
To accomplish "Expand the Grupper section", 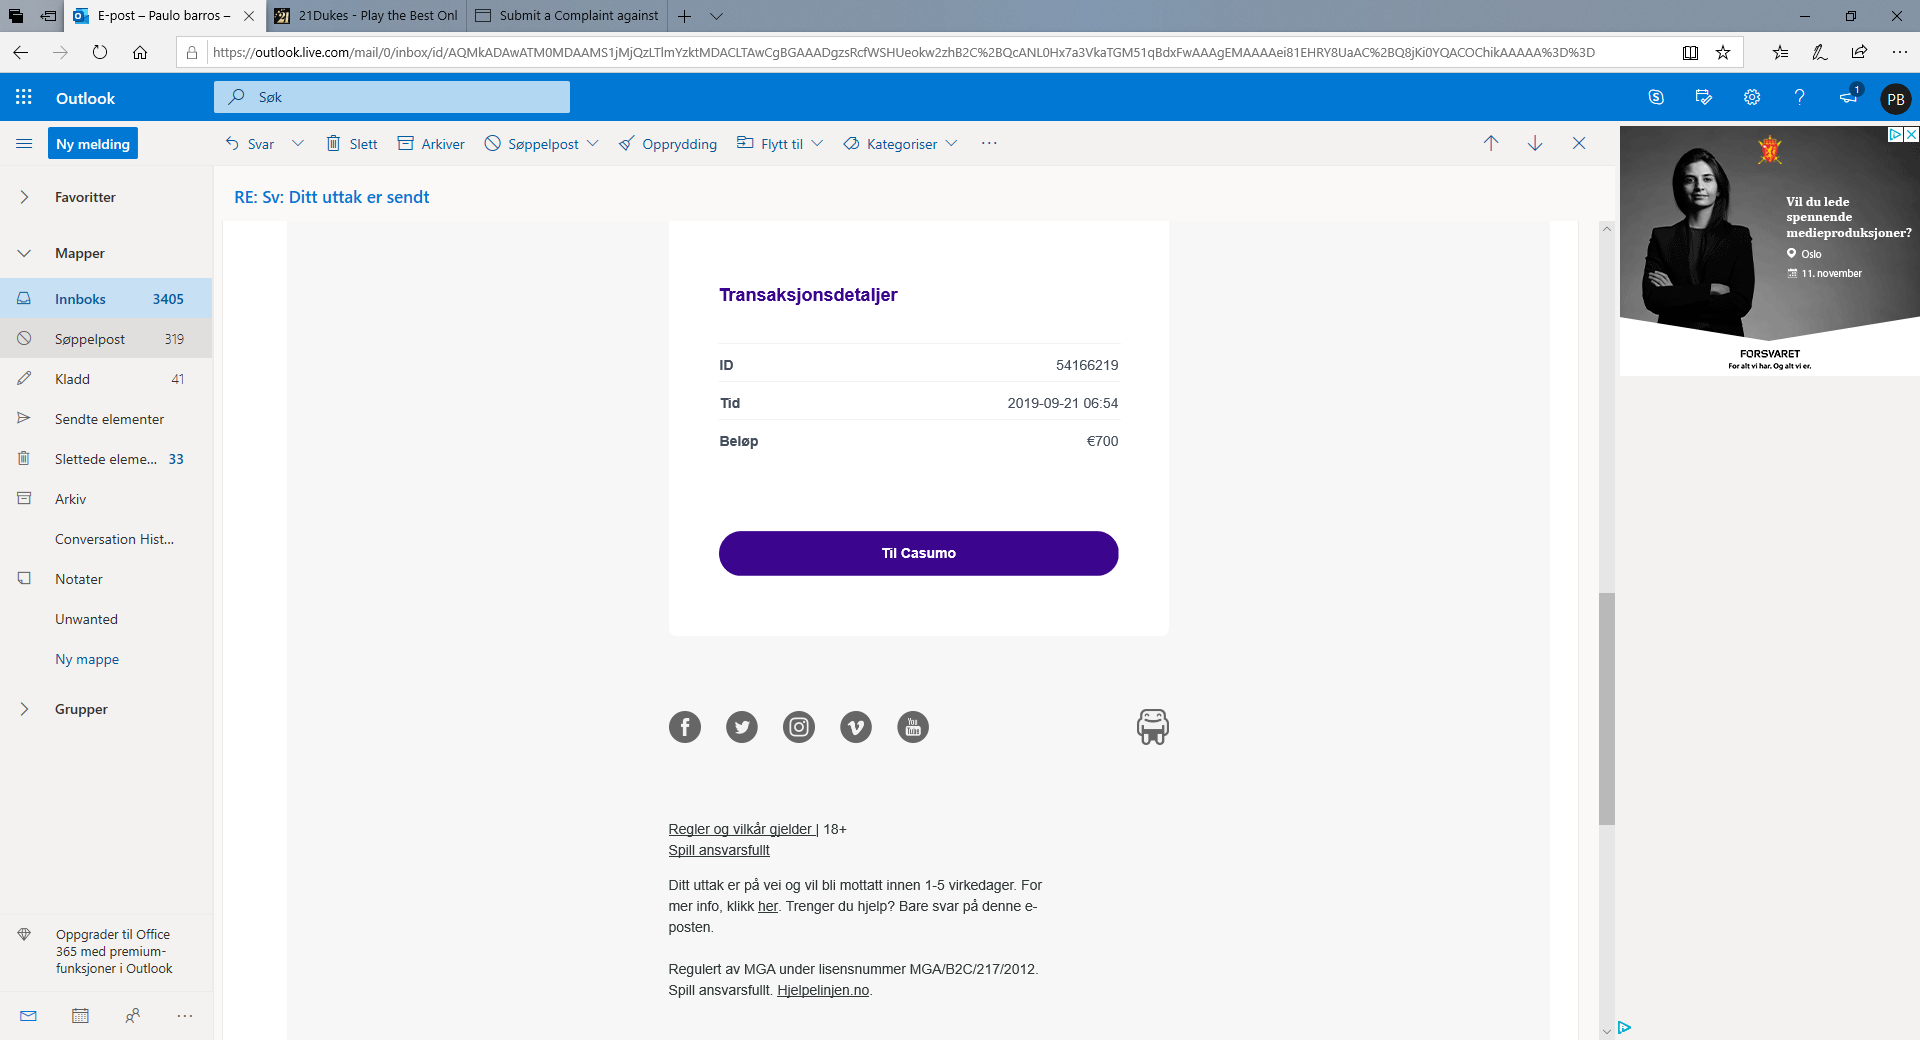I will tap(24, 709).
